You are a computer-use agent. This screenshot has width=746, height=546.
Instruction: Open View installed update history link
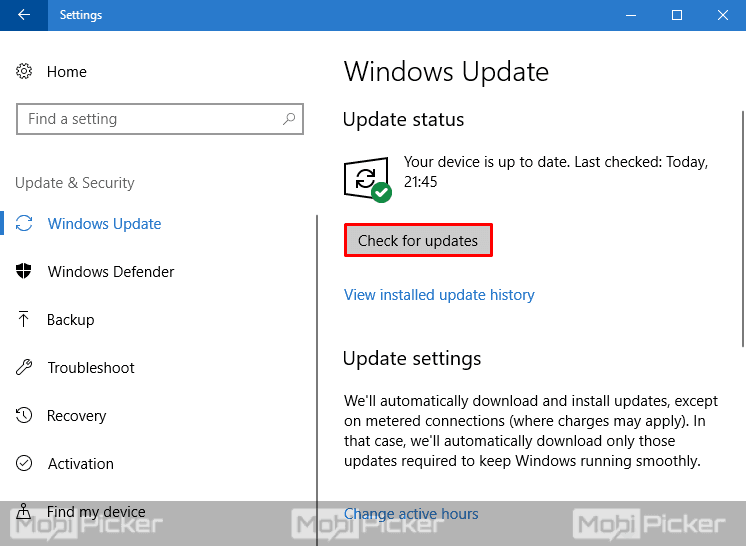tap(439, 295)
